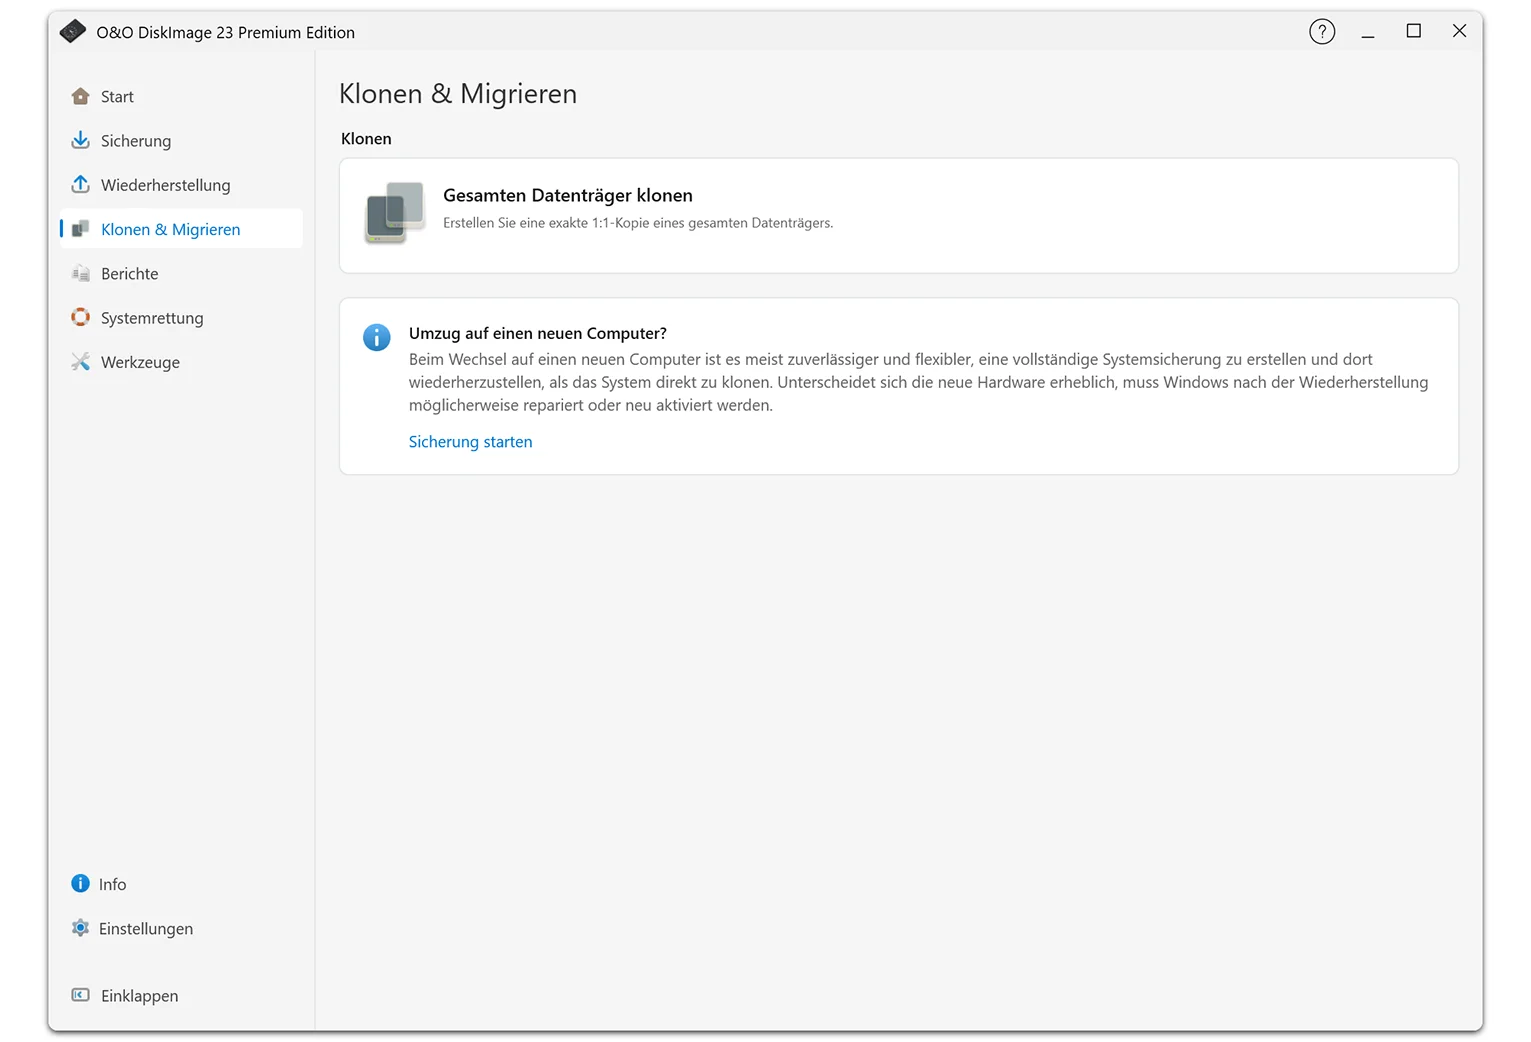
Task: Click the Systemrettung lifebuoy icon
Action: [81, 317]
